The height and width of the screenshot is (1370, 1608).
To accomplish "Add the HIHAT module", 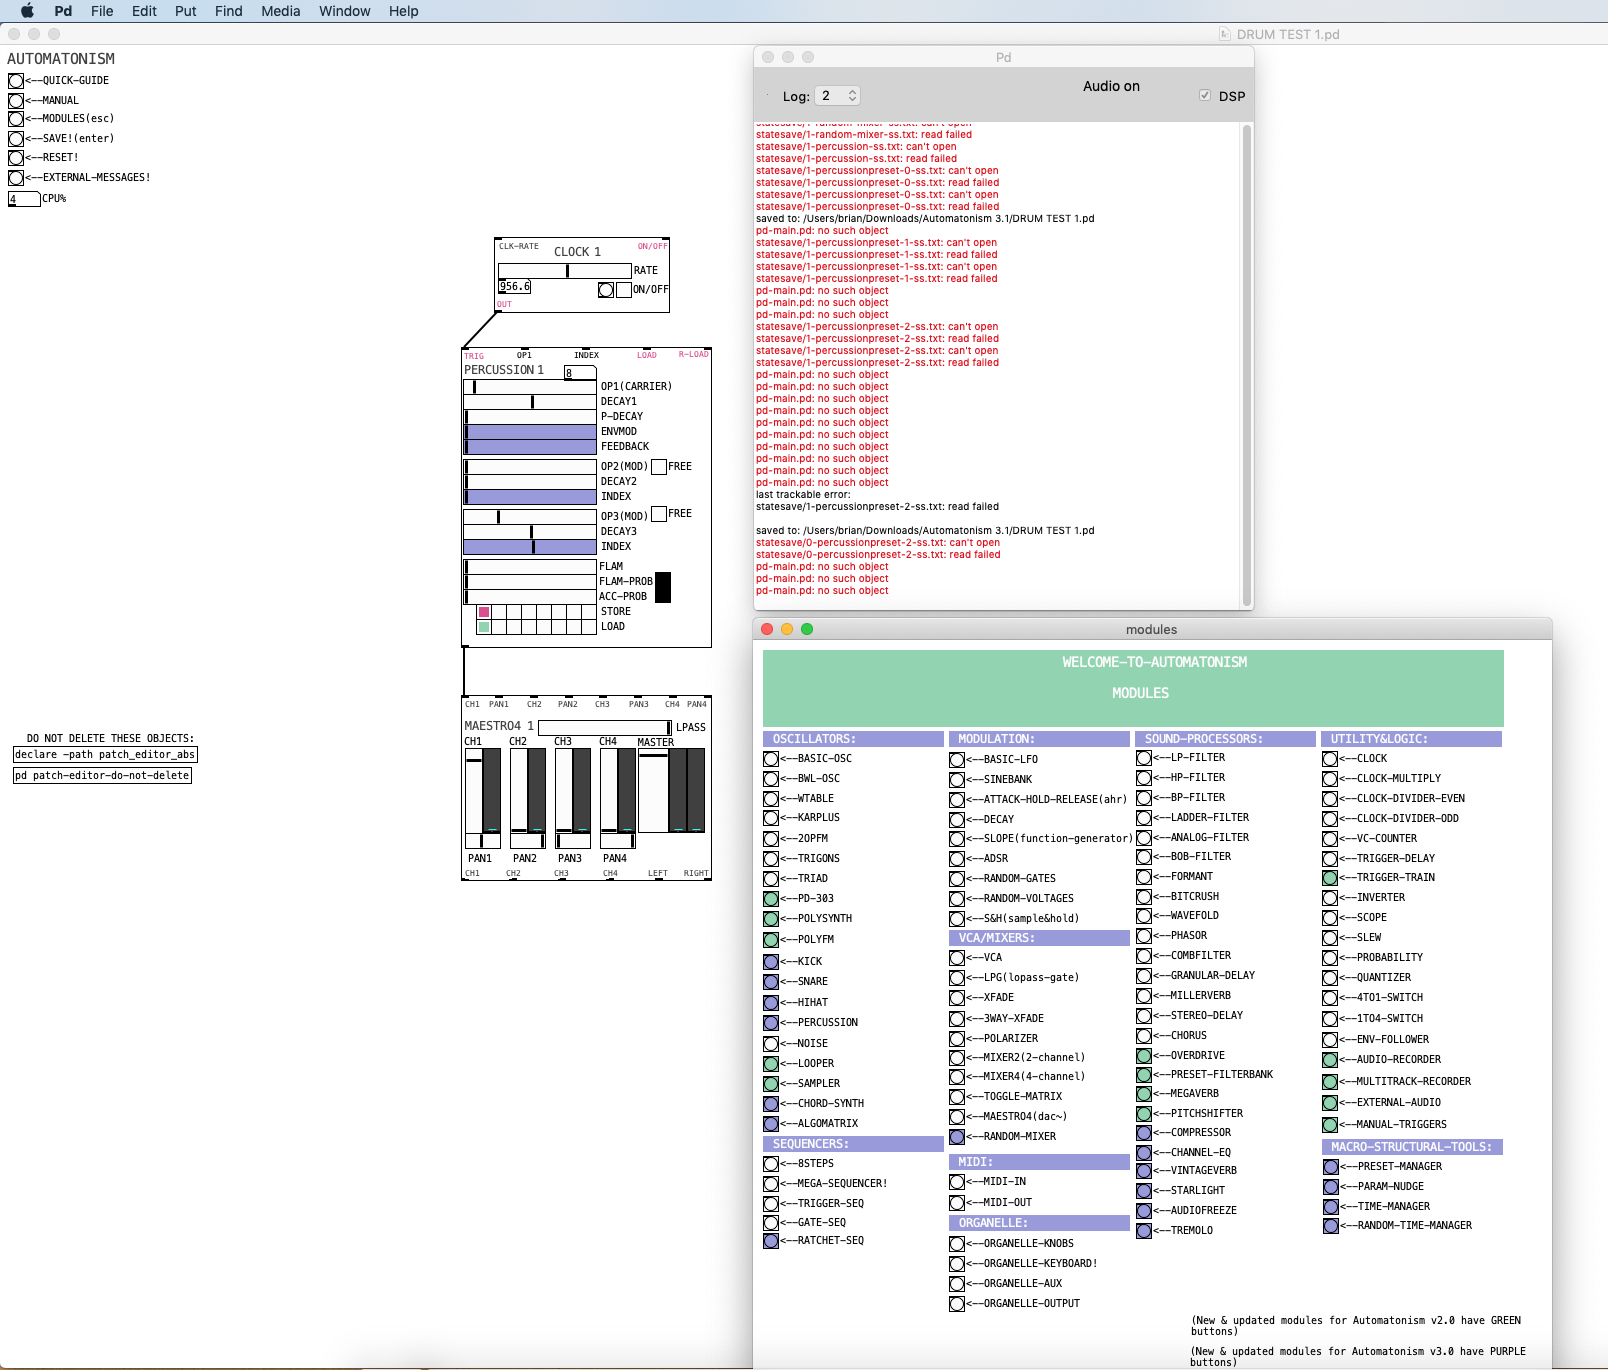I will pyautogui.click(x=771, y=1003).
